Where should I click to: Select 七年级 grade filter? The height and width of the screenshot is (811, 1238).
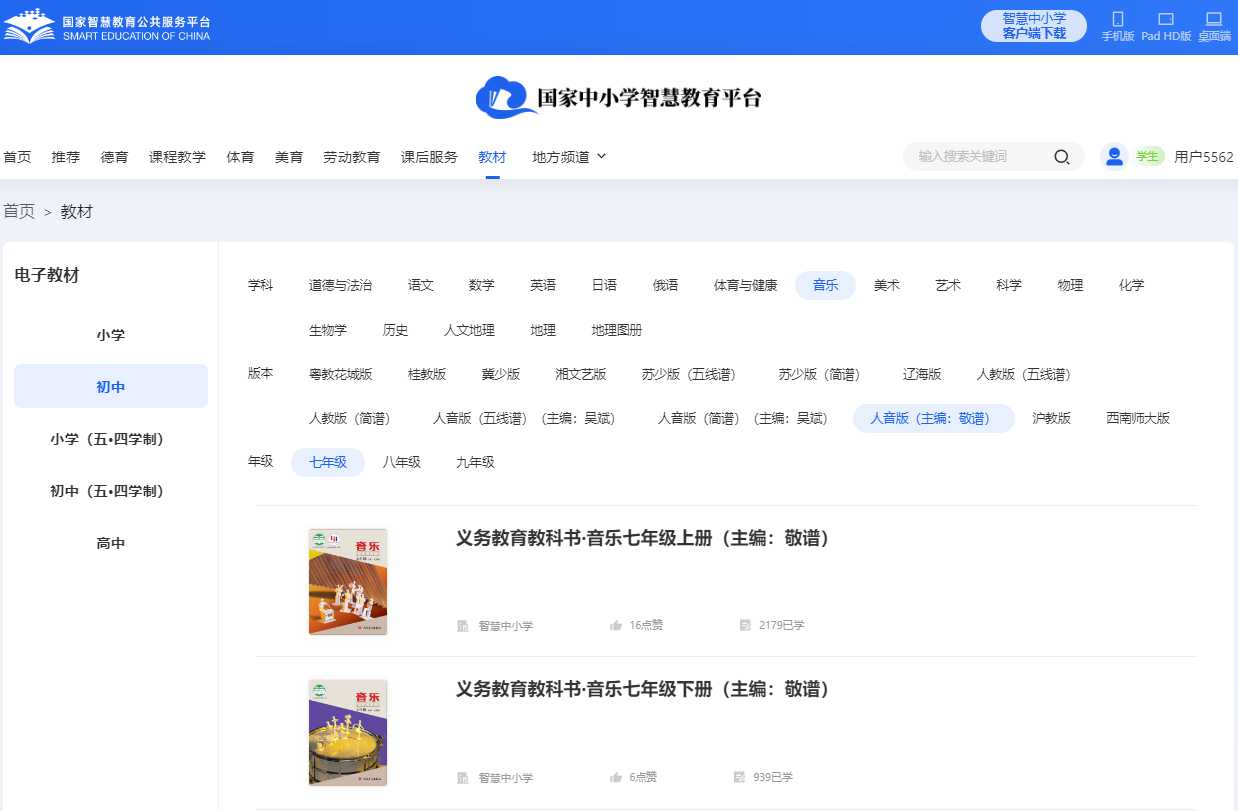[328, 462]
